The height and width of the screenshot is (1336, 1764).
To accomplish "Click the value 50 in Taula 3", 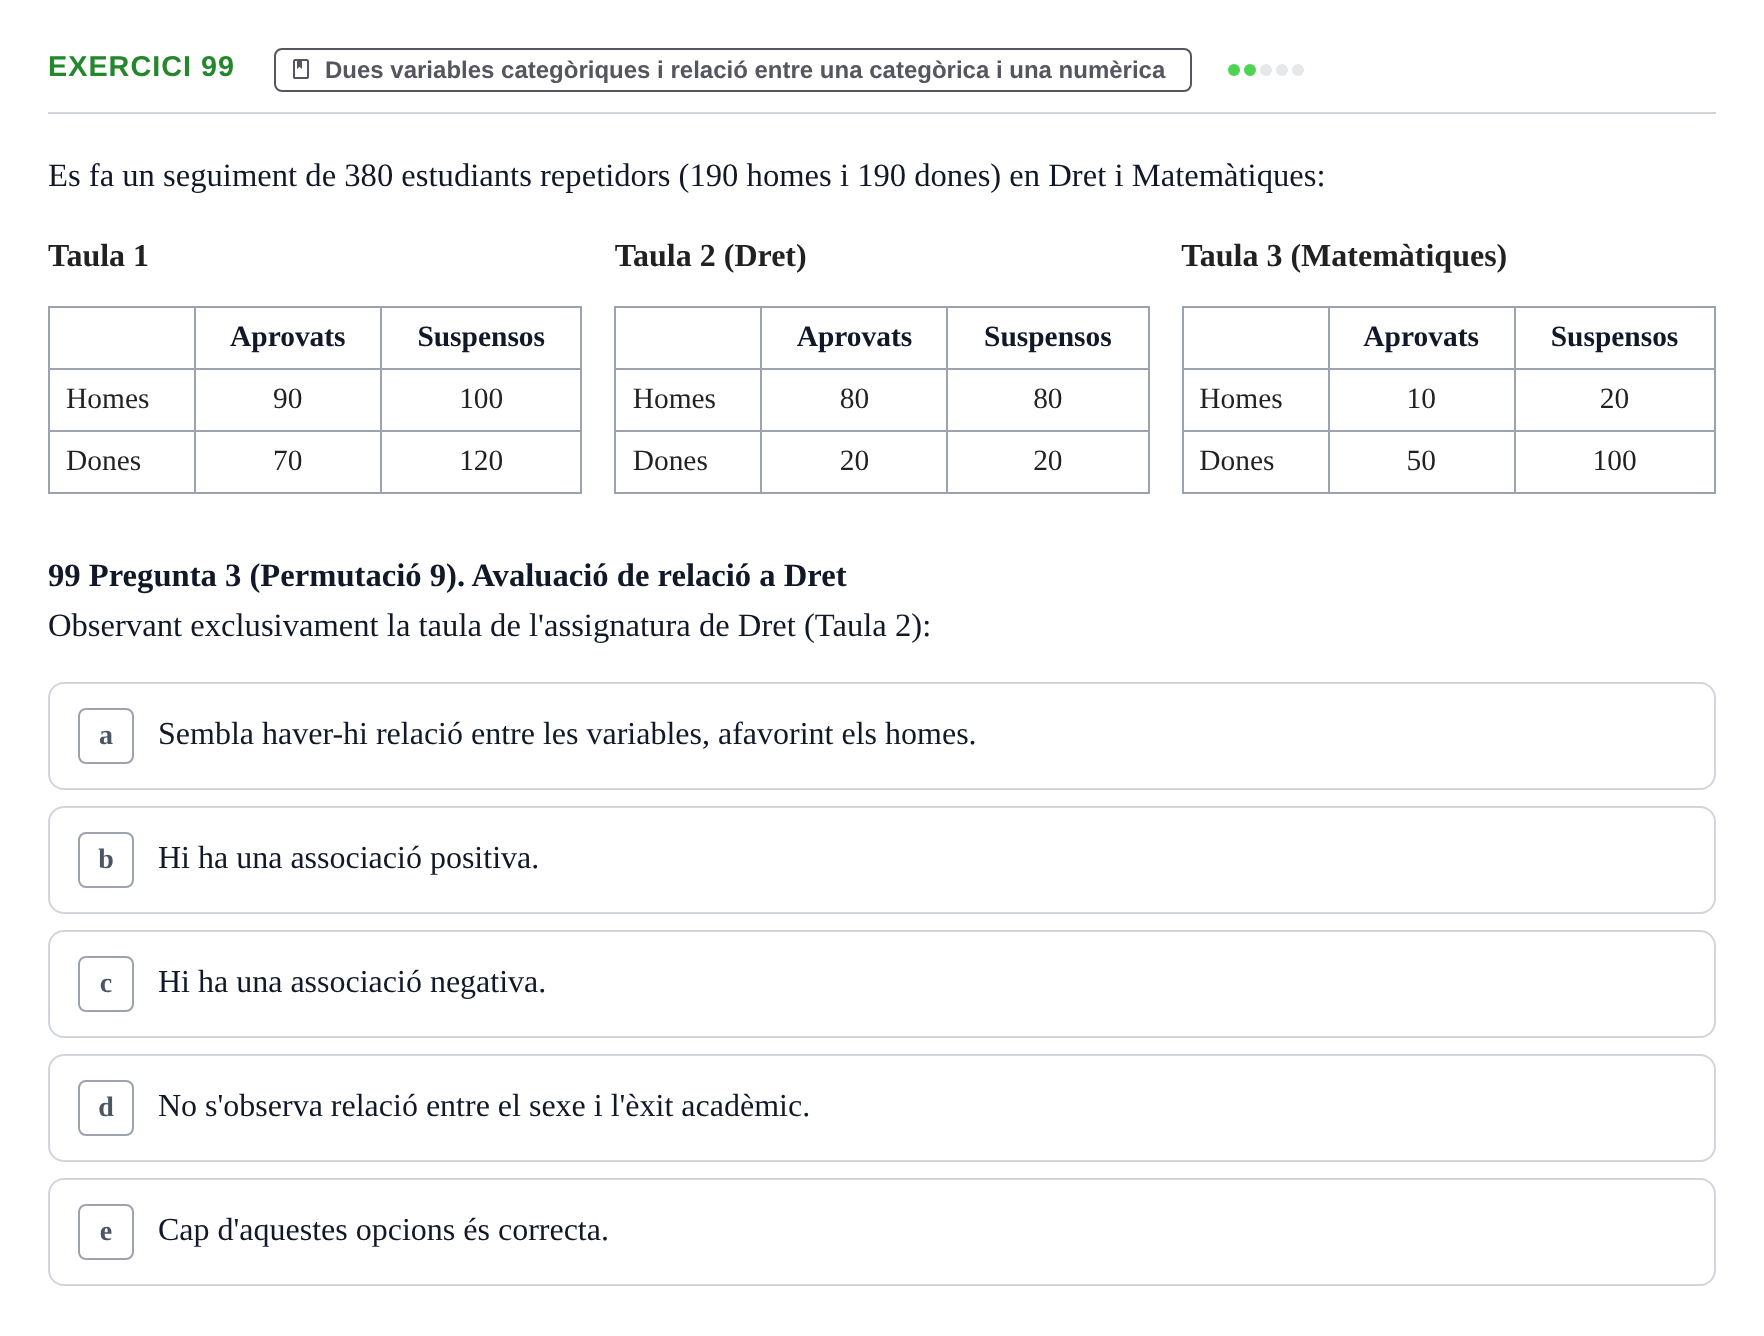I will pos(1421,461).
